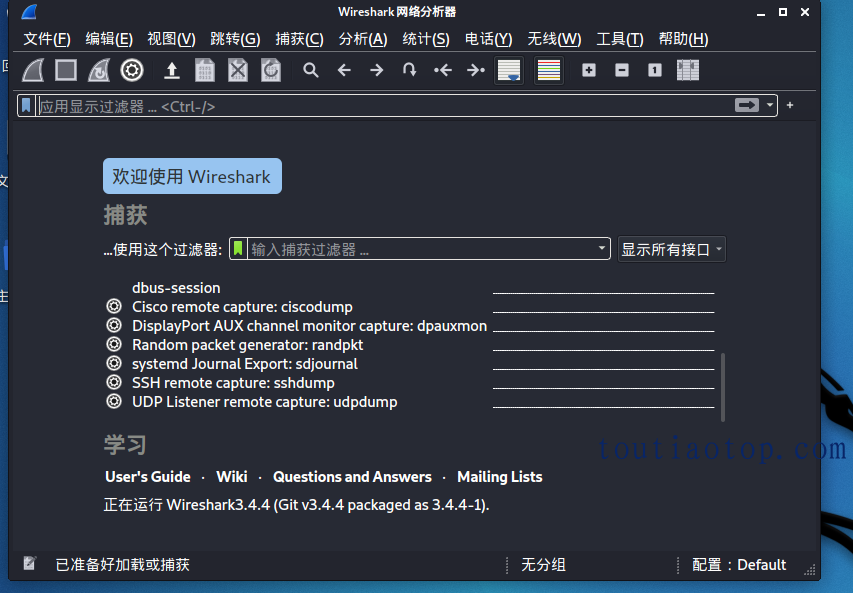Go forward in packet history arrow
The width and height of the screenshot is (853, 593).
coord(376,70)
